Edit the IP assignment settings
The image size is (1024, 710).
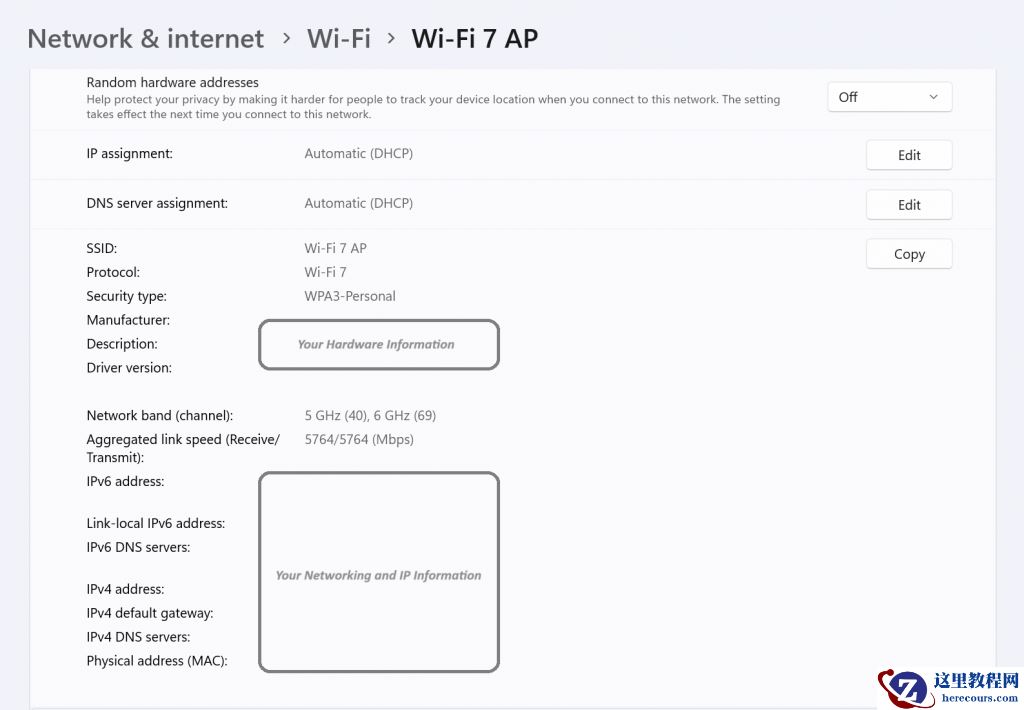pyautogui.click(x=908, y=155)
